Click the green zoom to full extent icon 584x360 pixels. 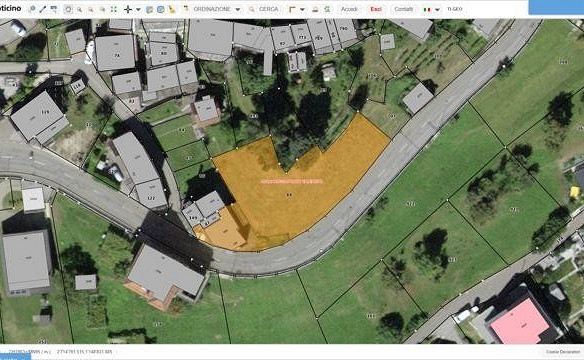point(114,9)
